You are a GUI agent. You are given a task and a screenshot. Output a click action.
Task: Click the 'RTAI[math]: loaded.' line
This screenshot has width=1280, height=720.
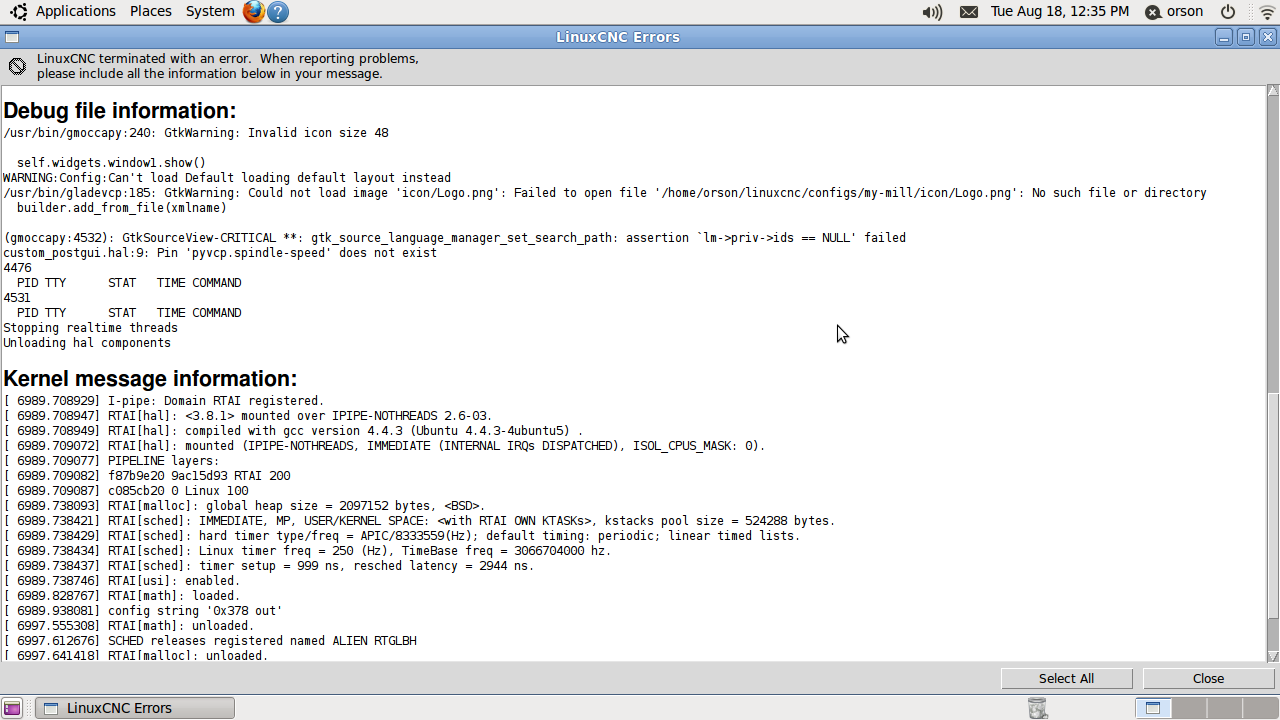click(x=122, y=596)
